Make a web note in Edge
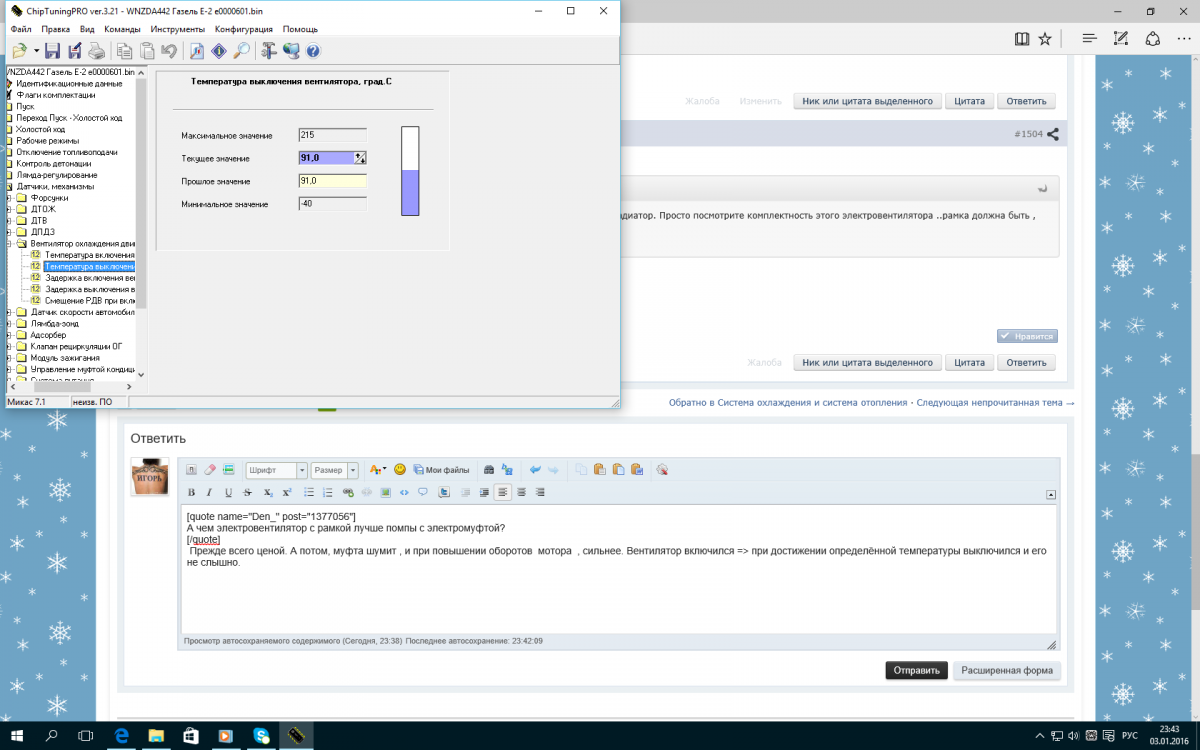The image size is (1200, 750). pos(1121,39)
